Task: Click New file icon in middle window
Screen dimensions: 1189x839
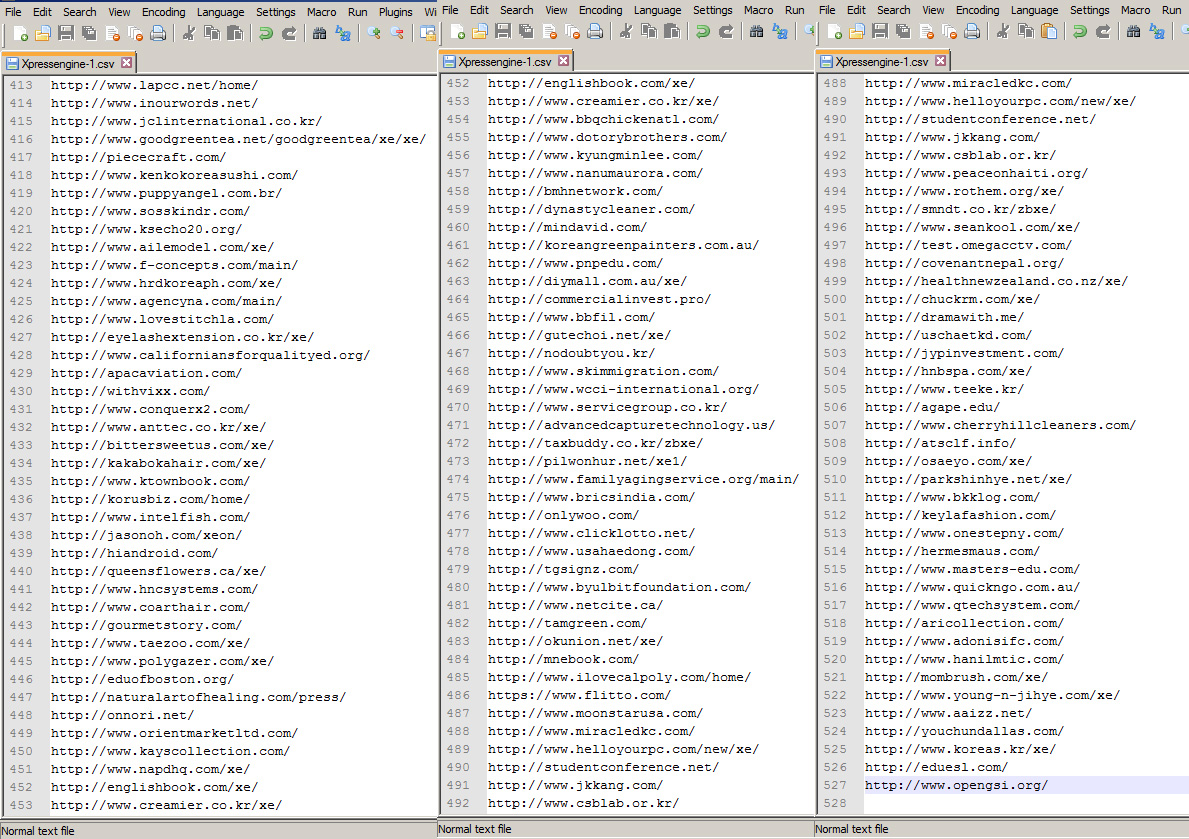Action: coord(457,31)
